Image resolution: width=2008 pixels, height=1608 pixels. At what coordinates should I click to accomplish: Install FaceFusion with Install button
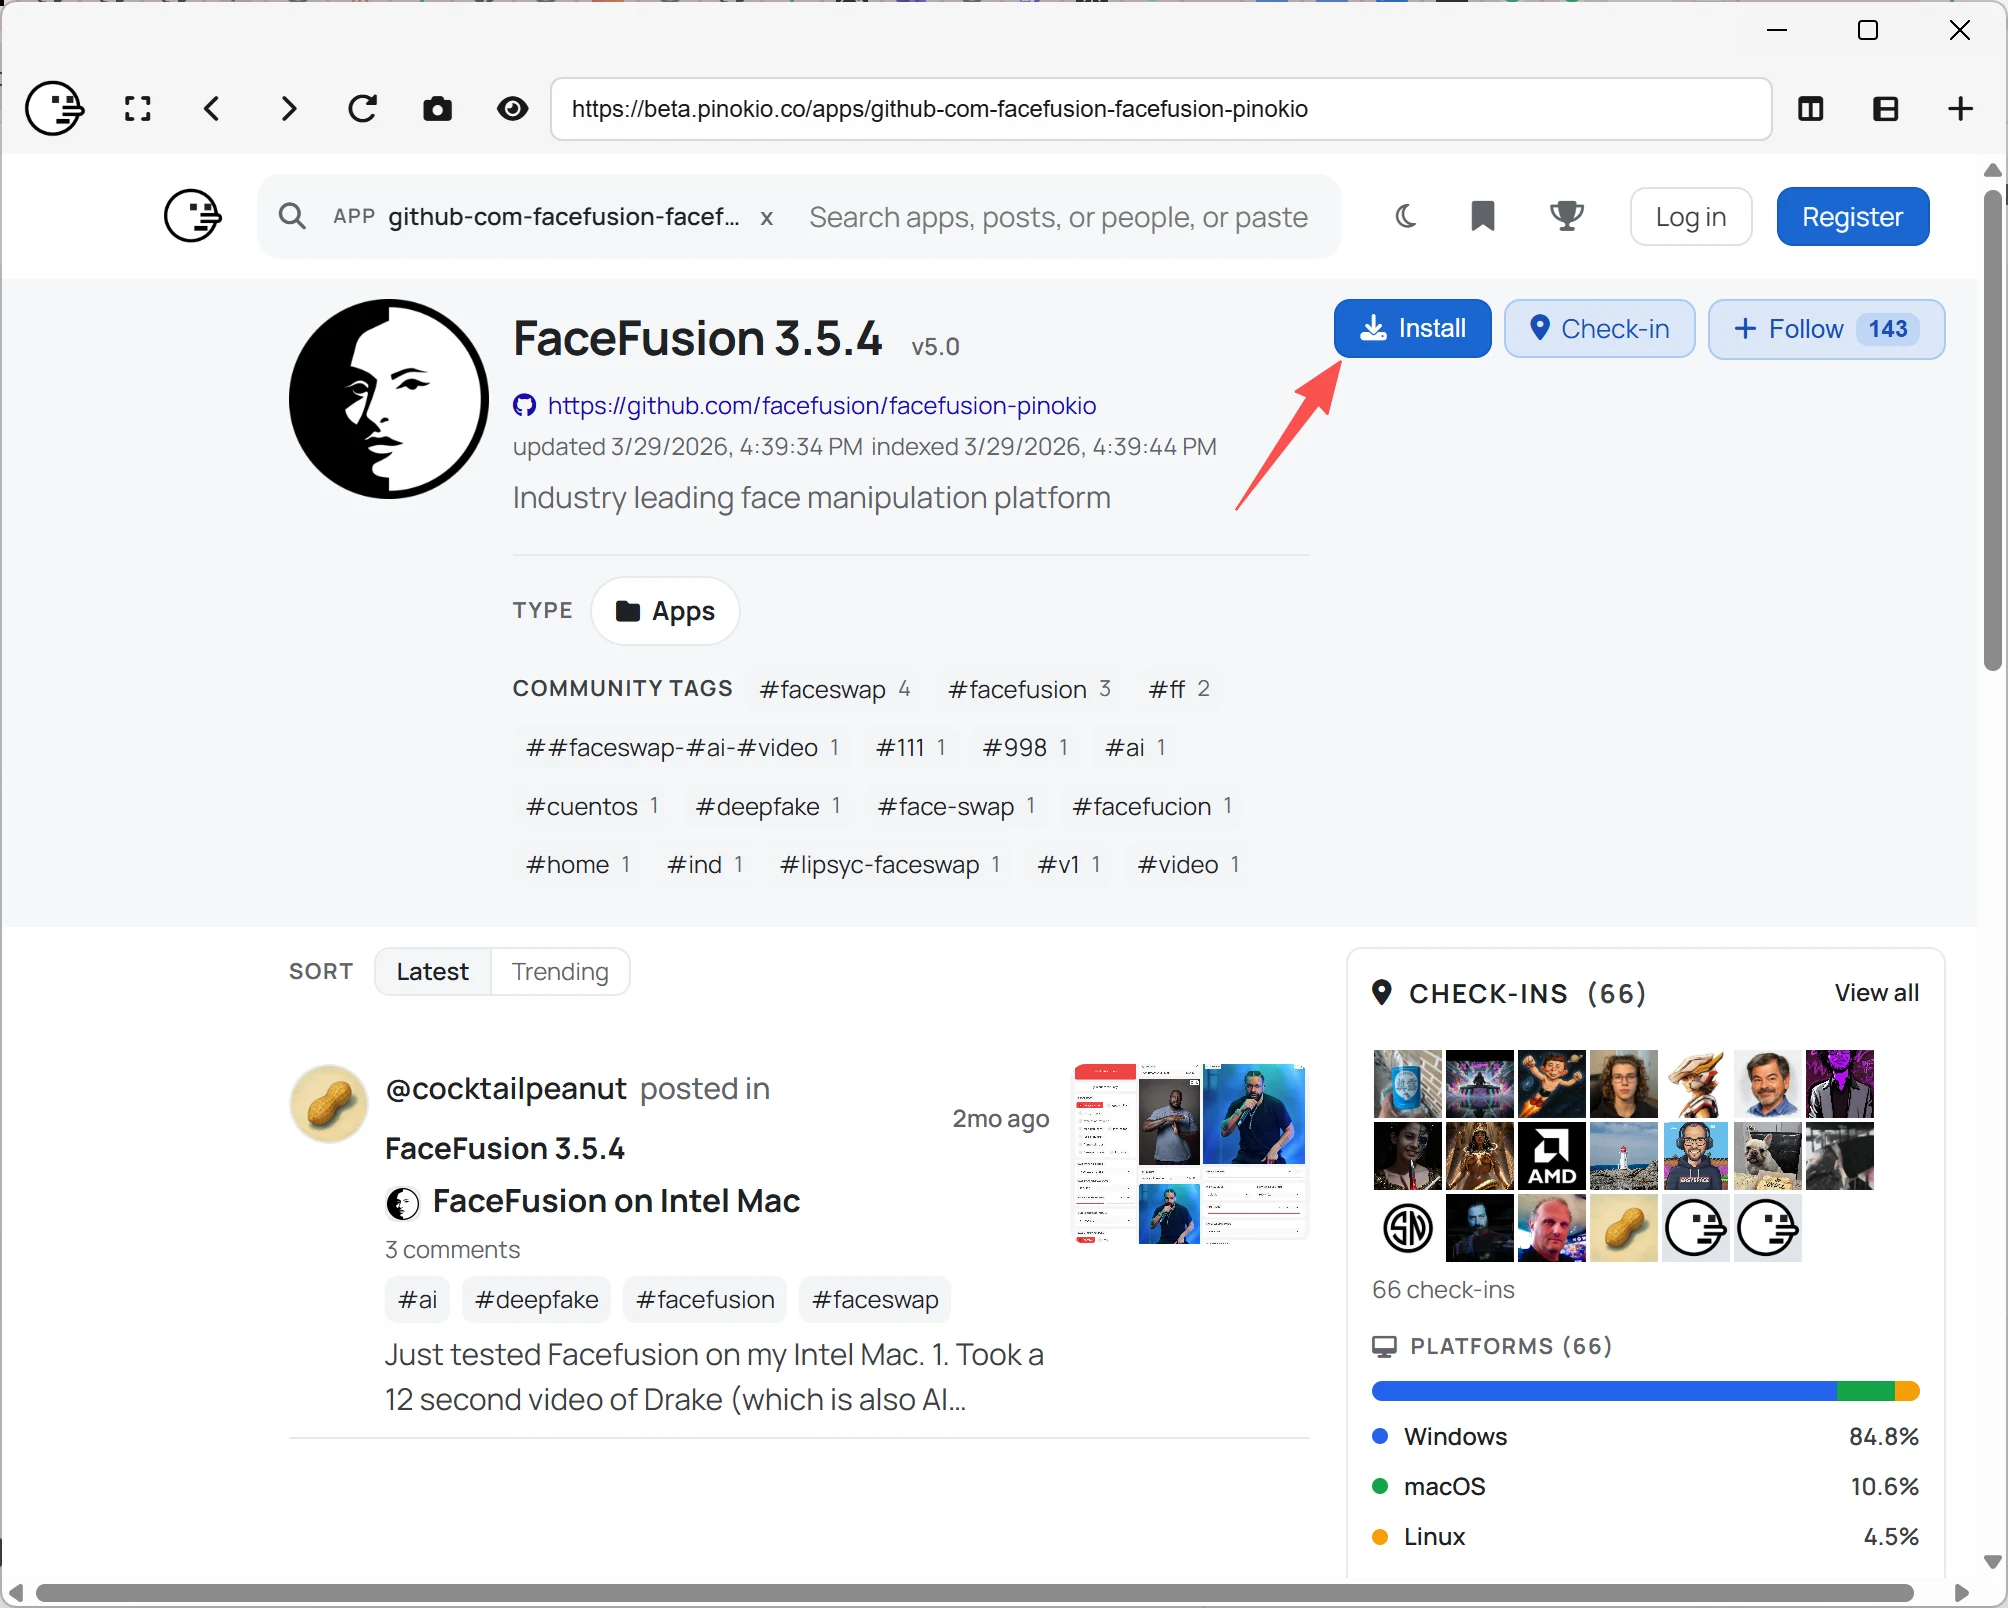(1413, 328)
